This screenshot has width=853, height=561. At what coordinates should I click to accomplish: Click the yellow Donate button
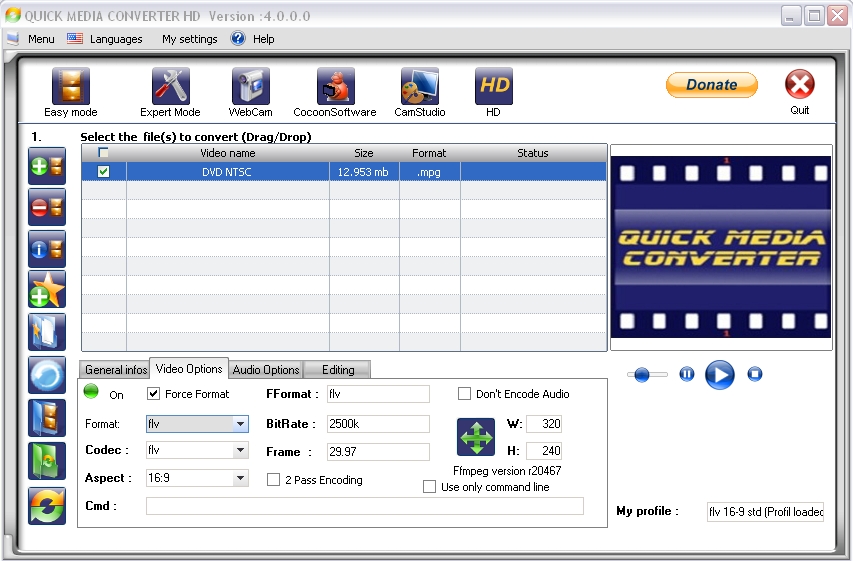coord(712,85)
